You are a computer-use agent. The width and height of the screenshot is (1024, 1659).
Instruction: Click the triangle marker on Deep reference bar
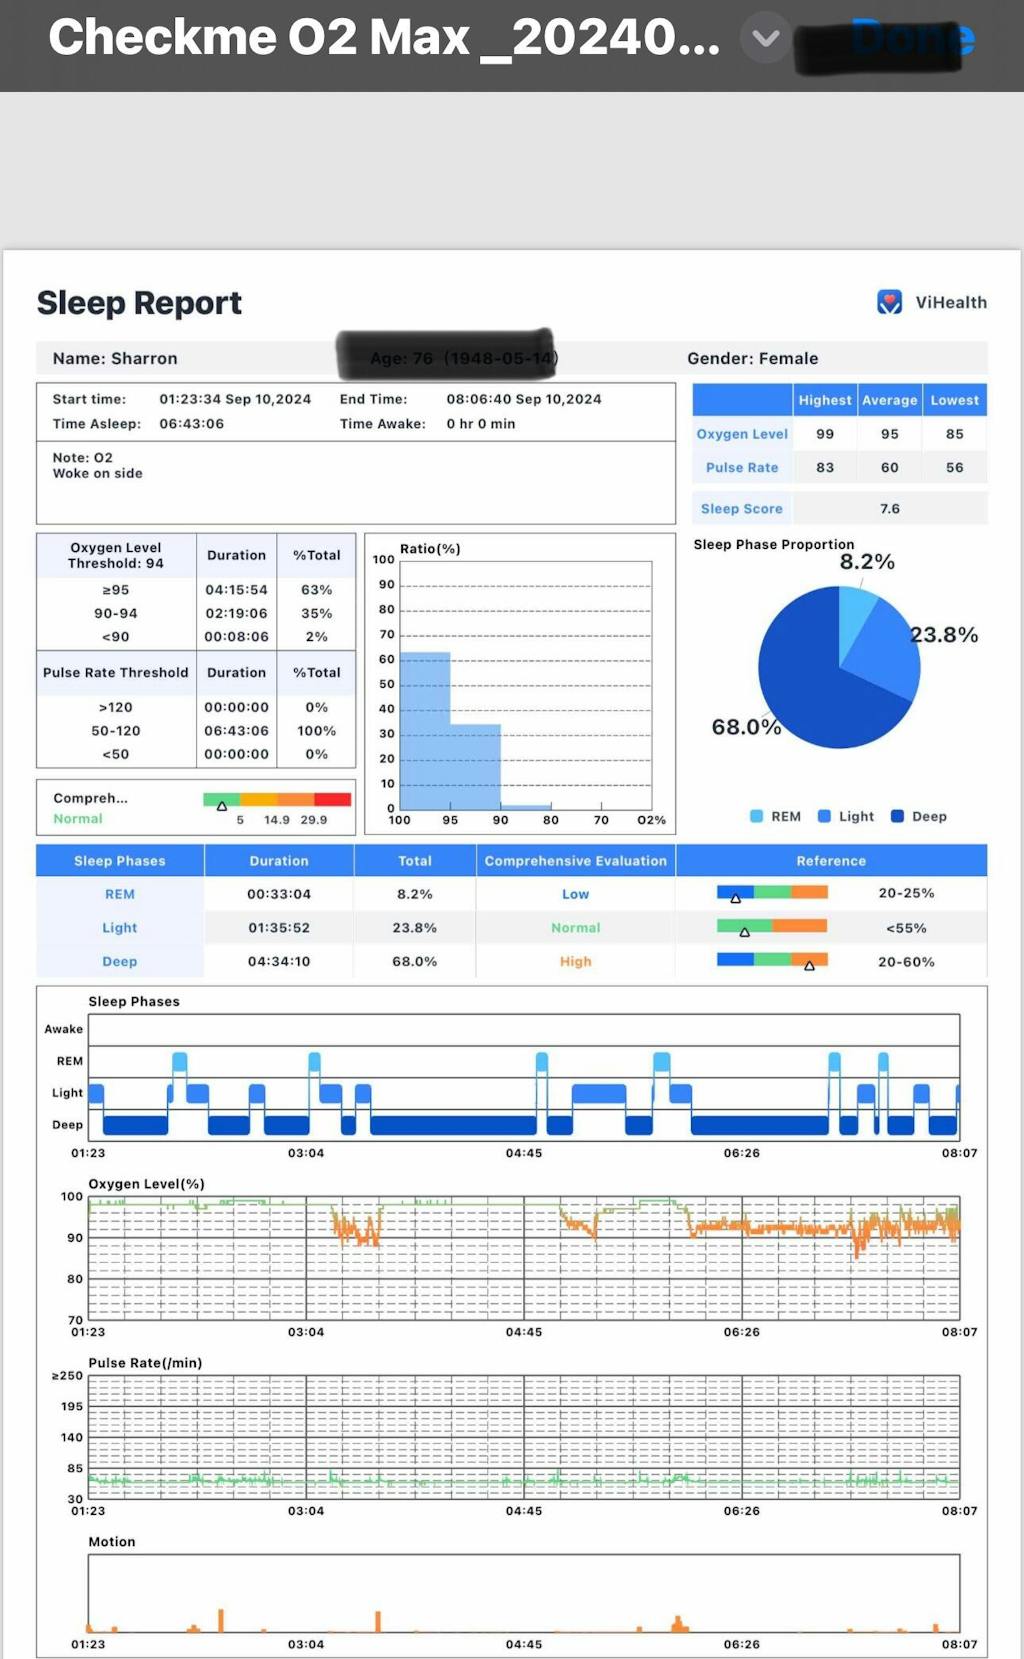click(x=809, y=966)
